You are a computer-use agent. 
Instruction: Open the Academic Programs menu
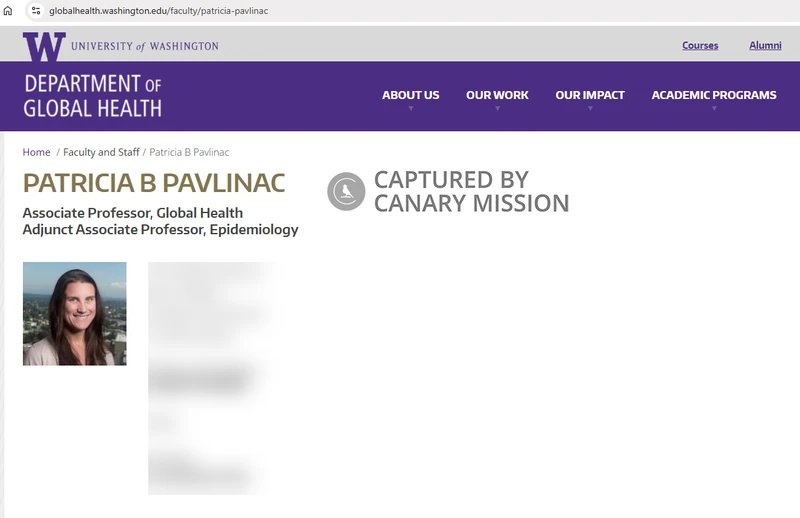point(714,95)
